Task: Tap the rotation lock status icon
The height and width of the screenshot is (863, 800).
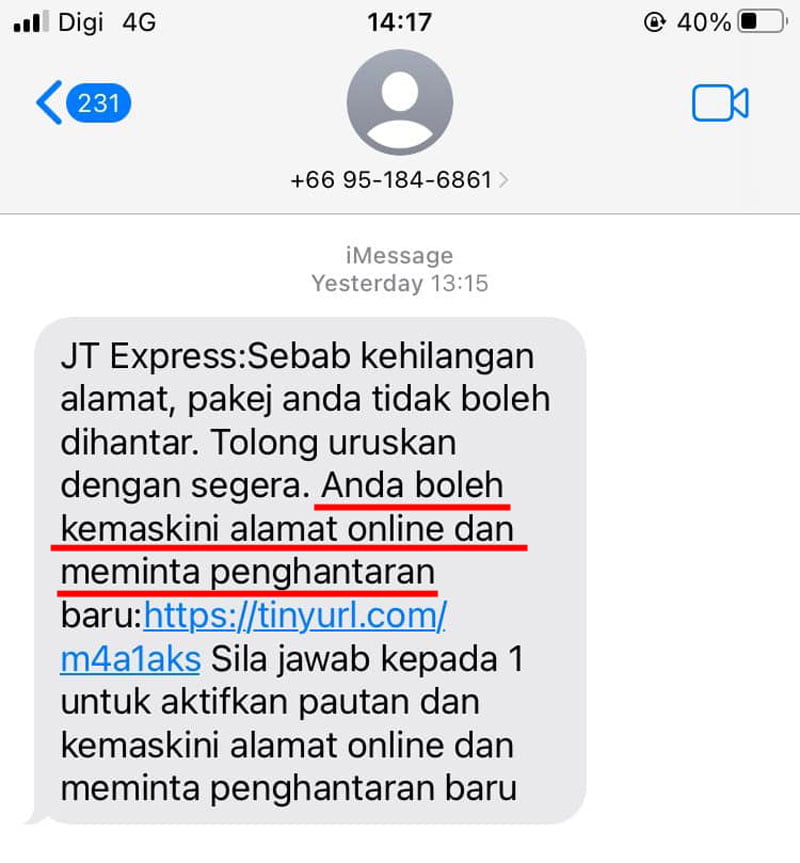Action: click(654, 22)
